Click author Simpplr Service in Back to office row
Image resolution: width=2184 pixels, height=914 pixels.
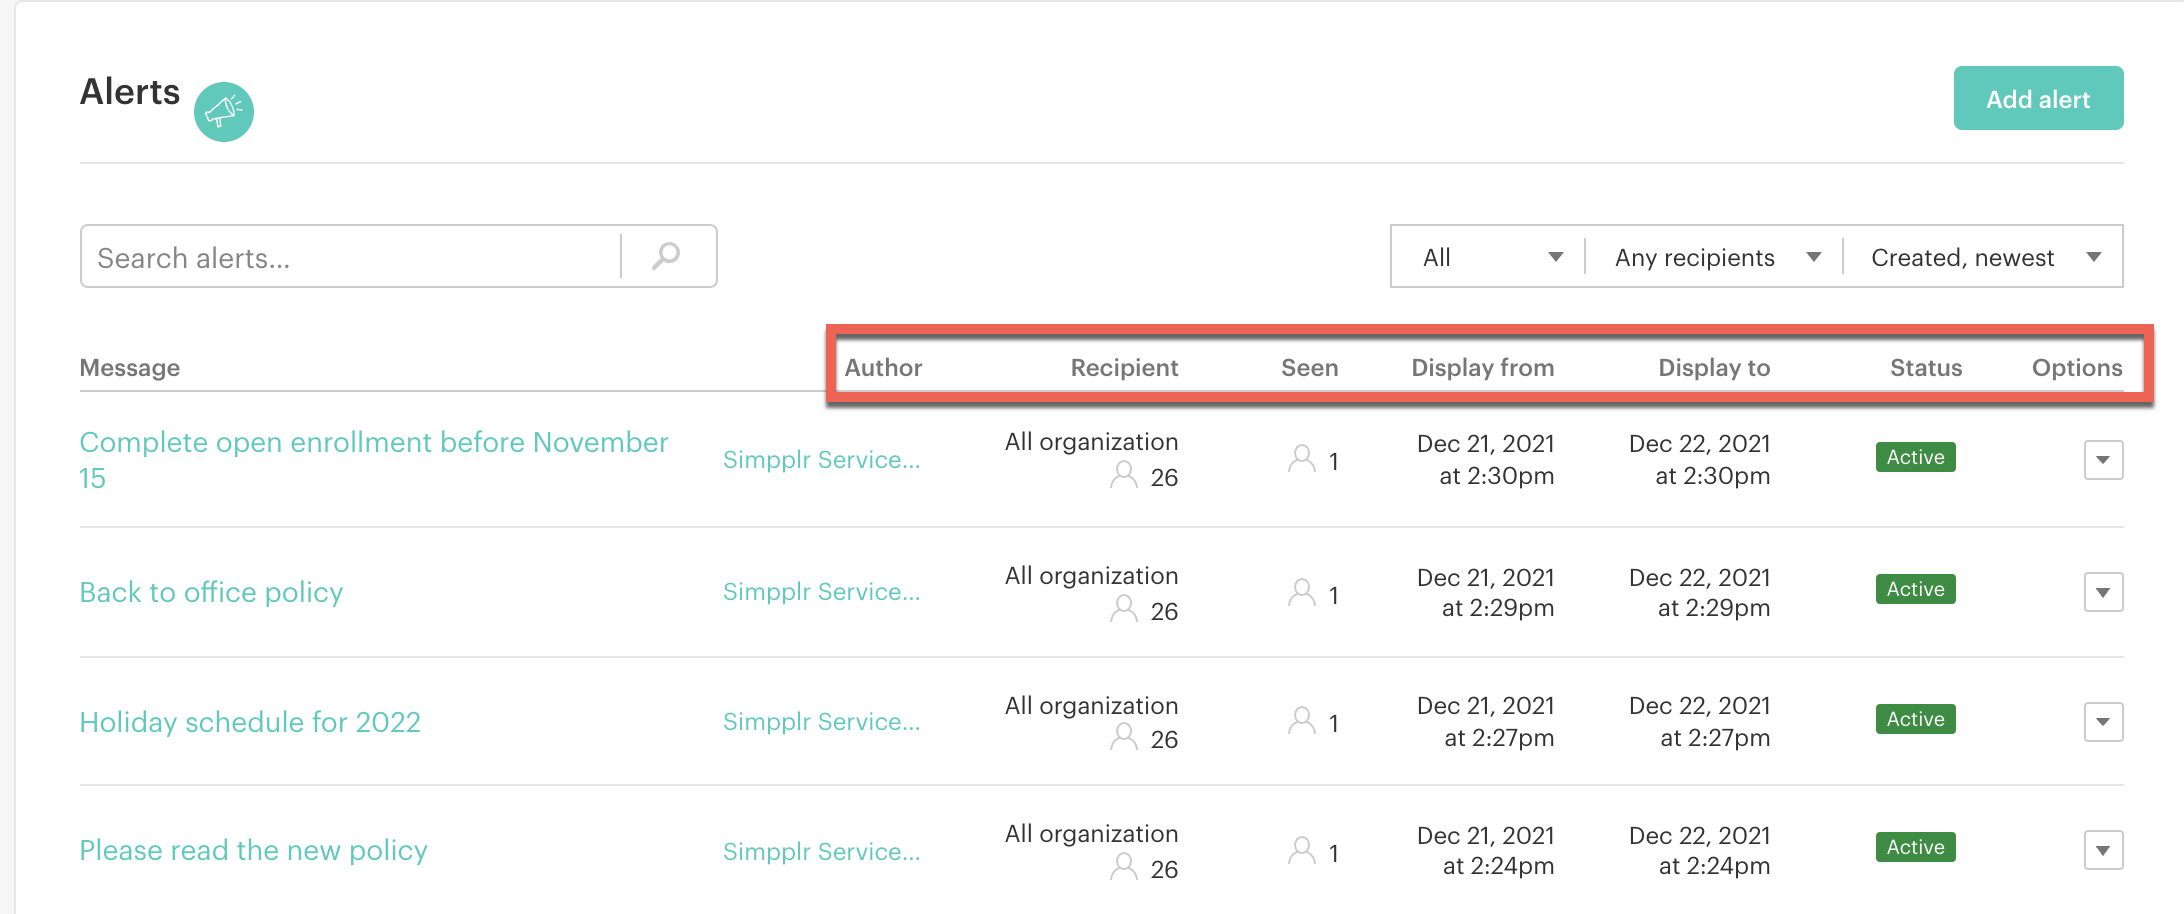[822, 592]
